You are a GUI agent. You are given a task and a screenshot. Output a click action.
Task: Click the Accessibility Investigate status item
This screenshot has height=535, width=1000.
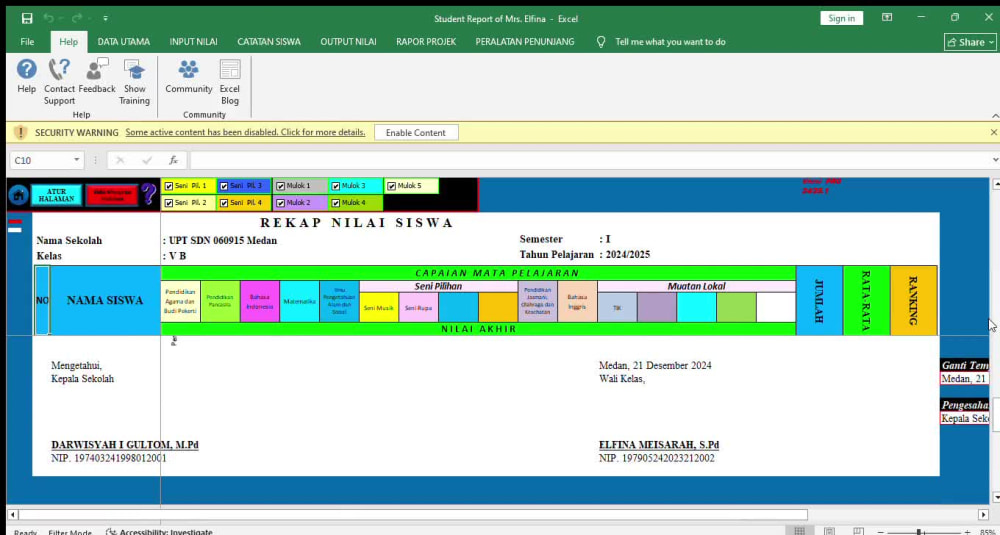[x=159, y=532]
